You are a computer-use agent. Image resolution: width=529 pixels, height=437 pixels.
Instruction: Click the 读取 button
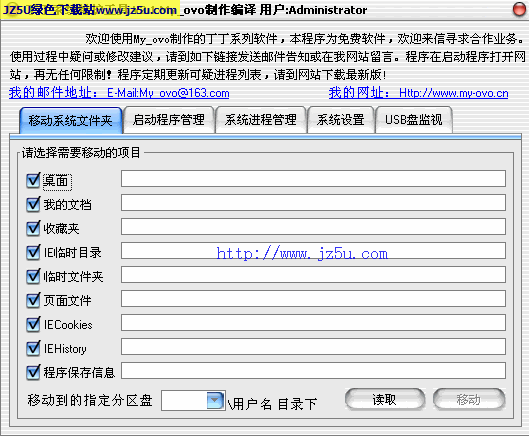[x=385, y=400]
